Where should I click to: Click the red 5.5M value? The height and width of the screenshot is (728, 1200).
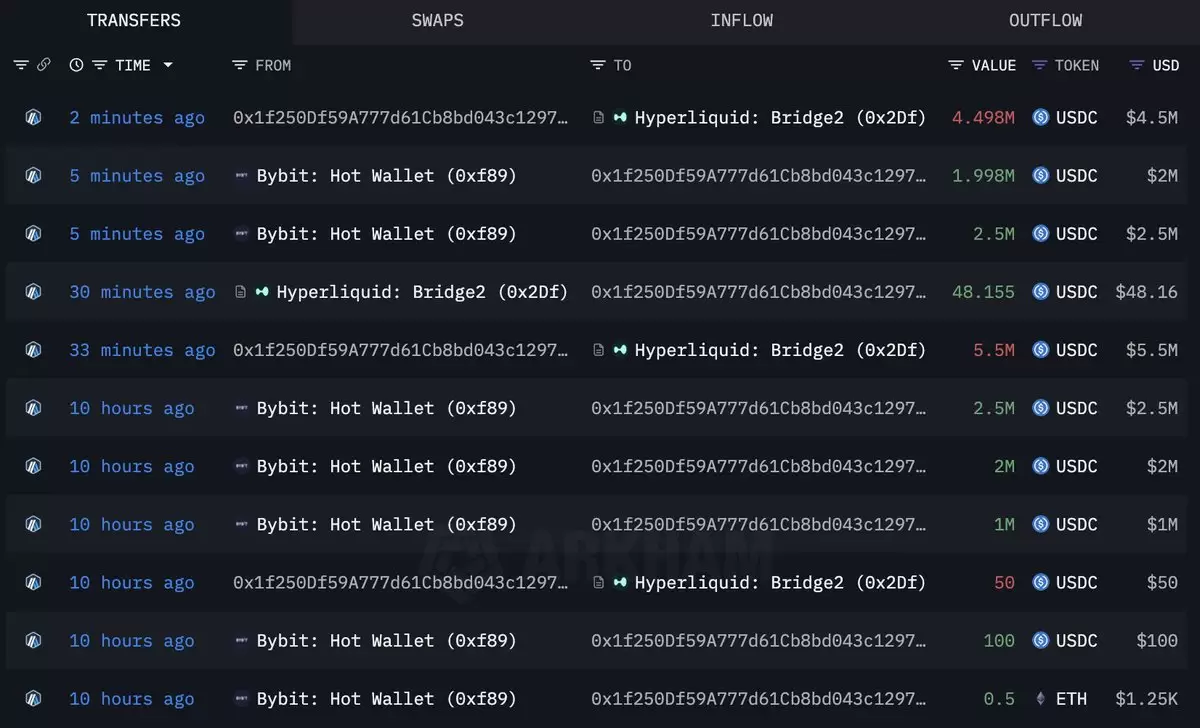(x=994, y=350)
